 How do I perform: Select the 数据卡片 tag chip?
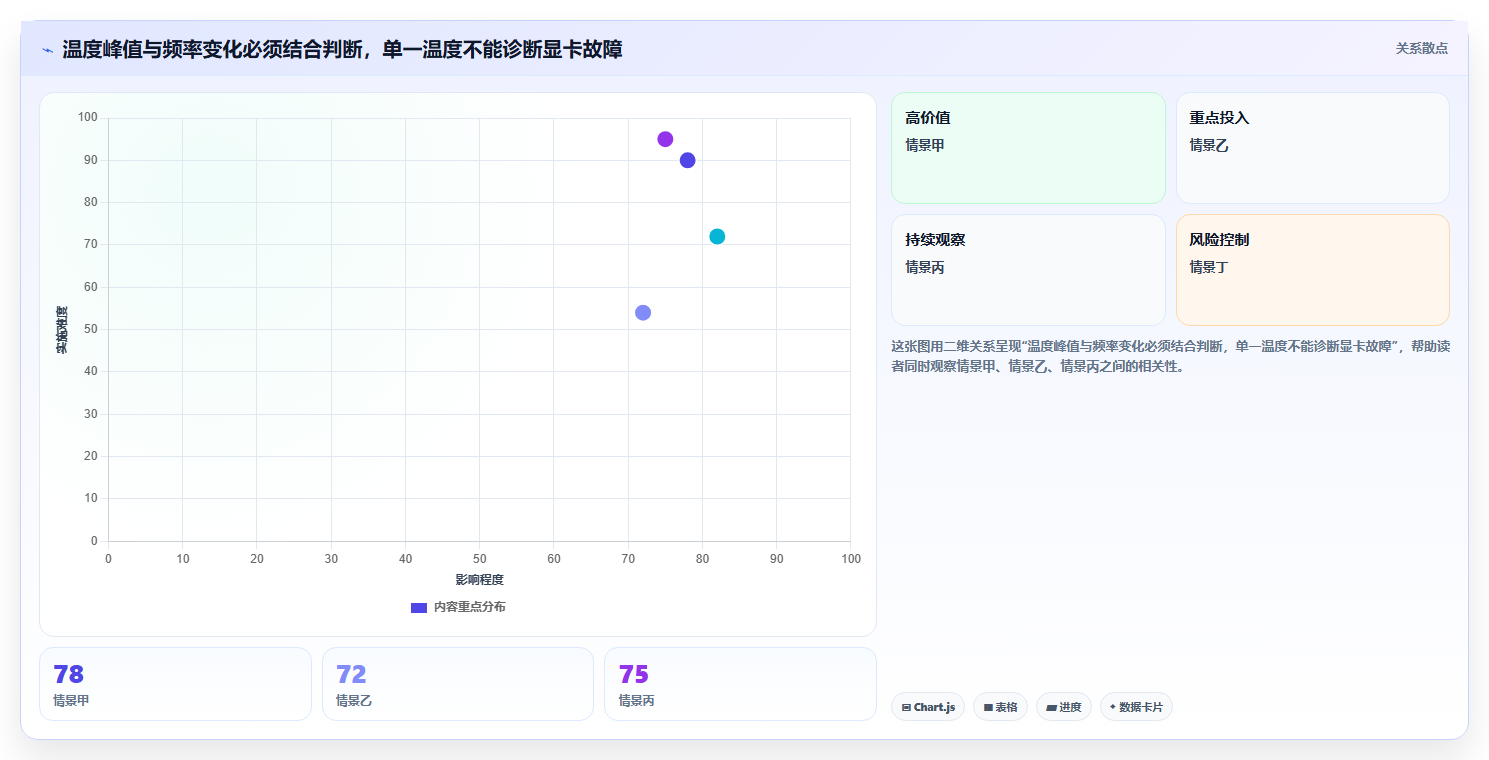click(1136, 707)
